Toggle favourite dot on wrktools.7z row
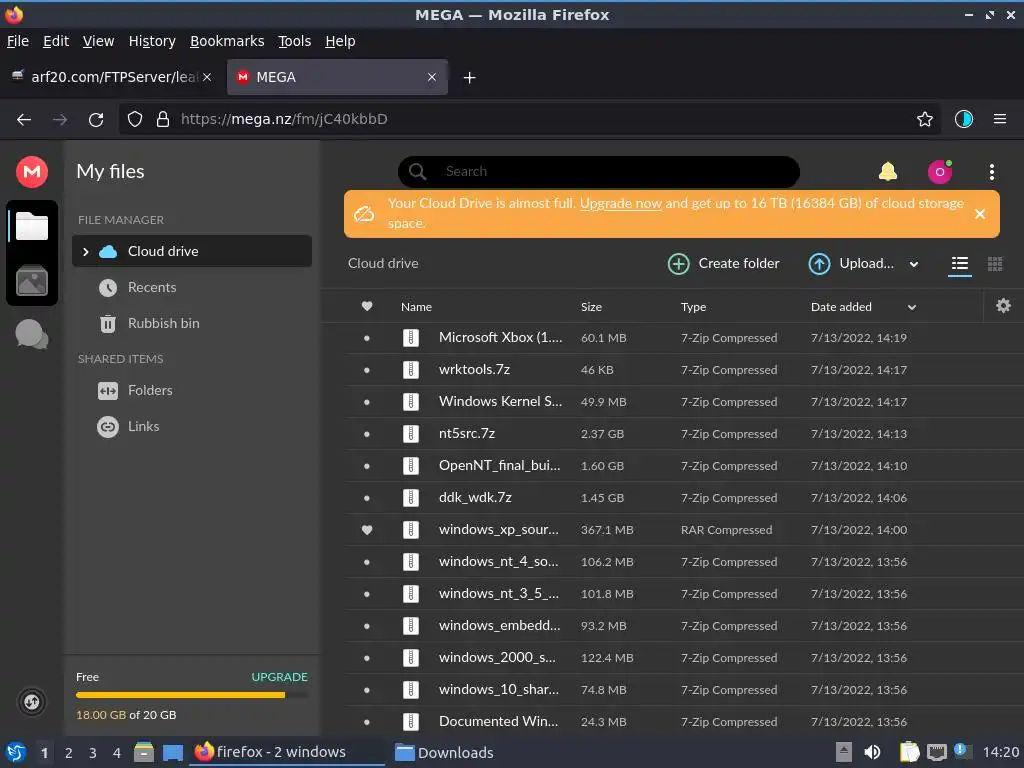 (367, 370)
